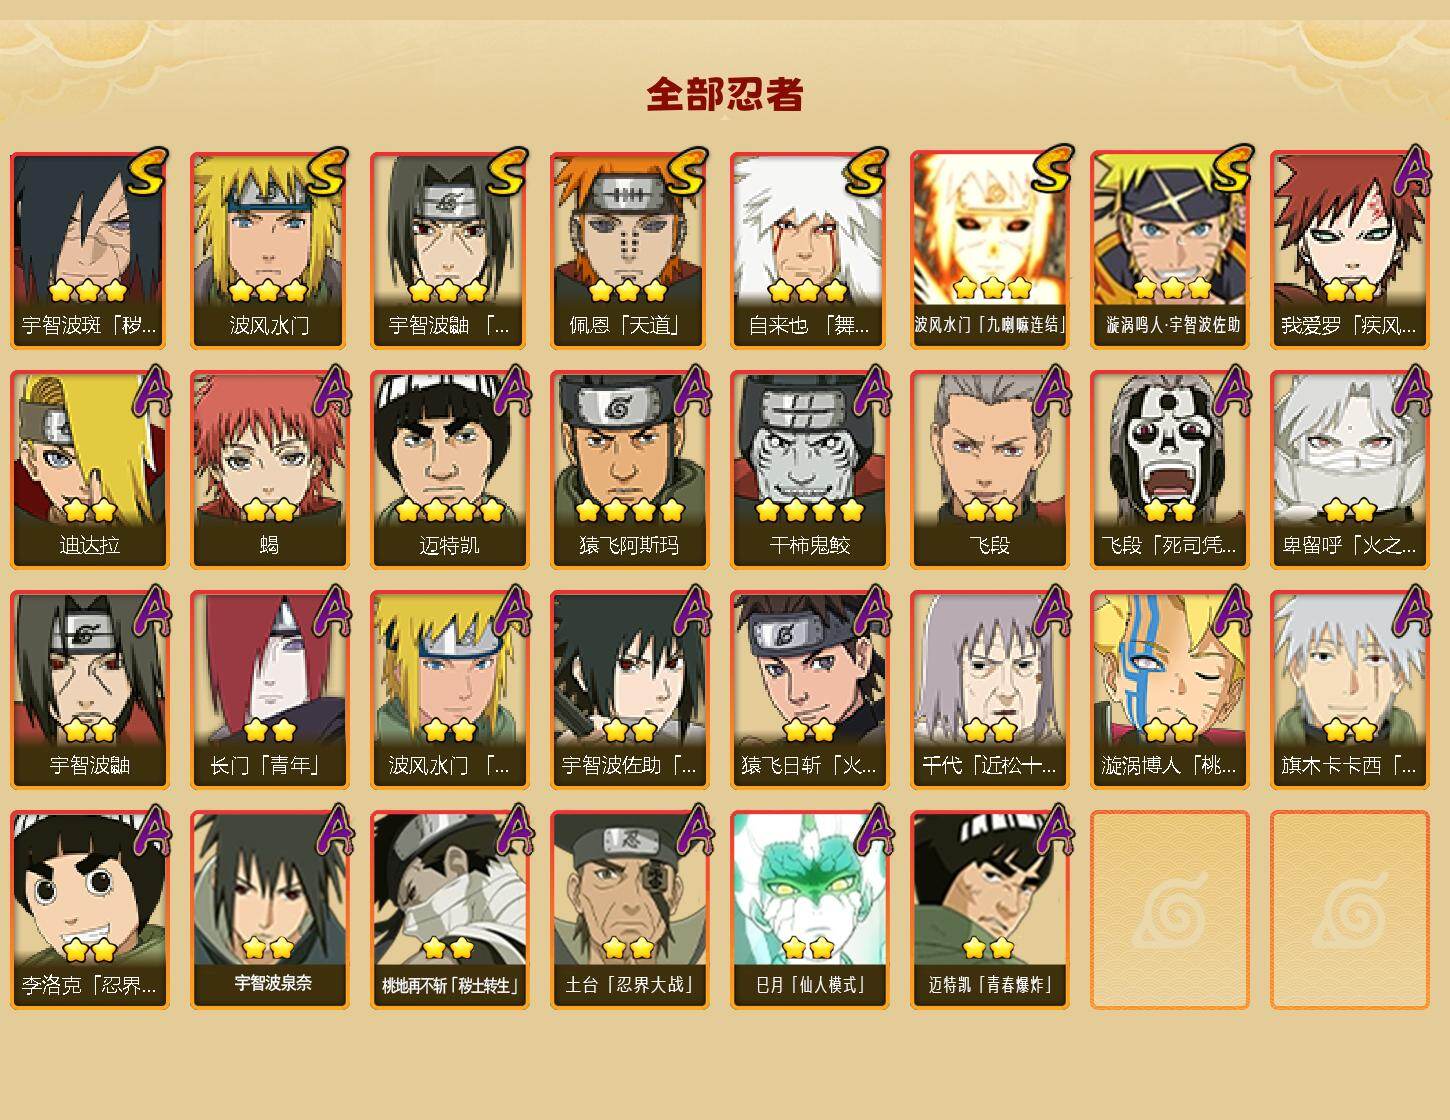Choose the 迈特凯 four-star card

click(x=450, y=470)
